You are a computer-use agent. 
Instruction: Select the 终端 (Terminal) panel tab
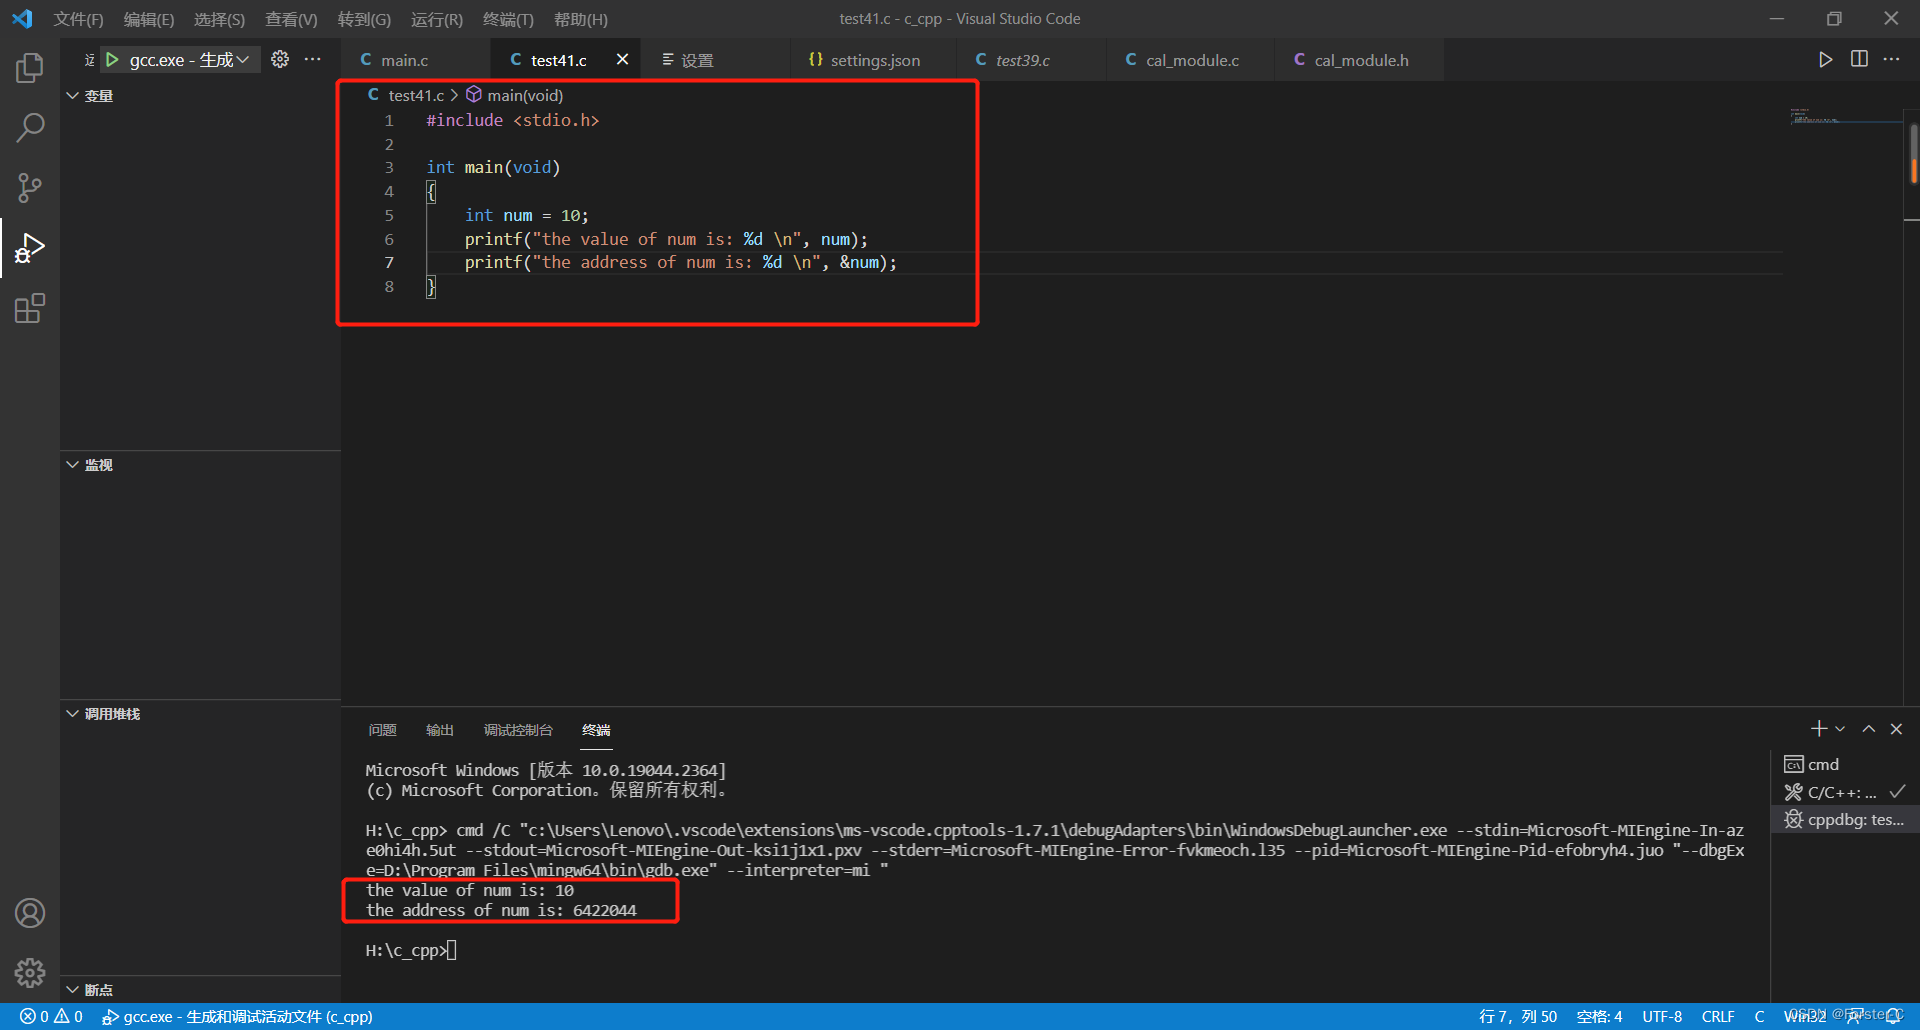pyautogui.click(x=597, y=730)
